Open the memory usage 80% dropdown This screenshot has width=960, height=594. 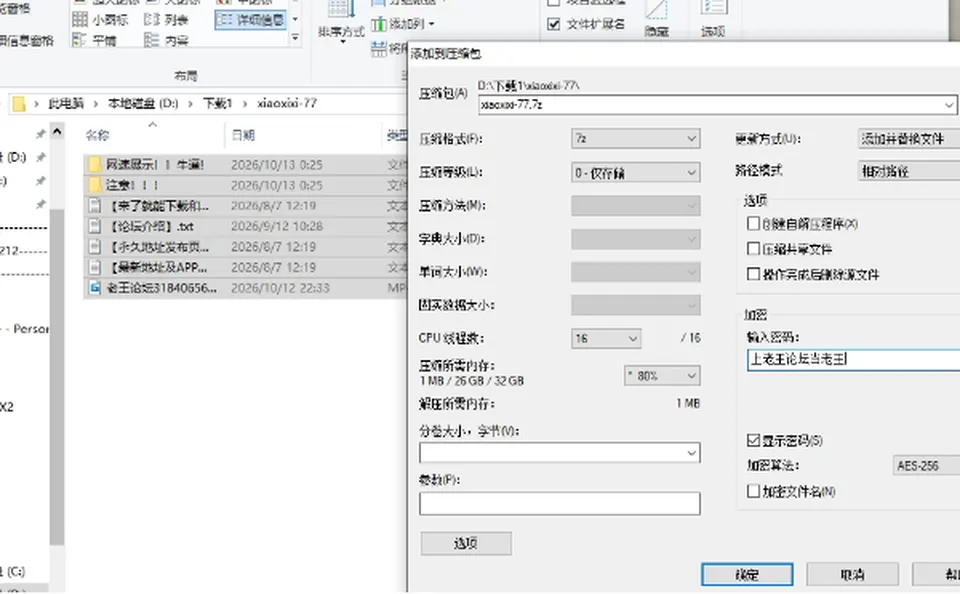[661, 375]
